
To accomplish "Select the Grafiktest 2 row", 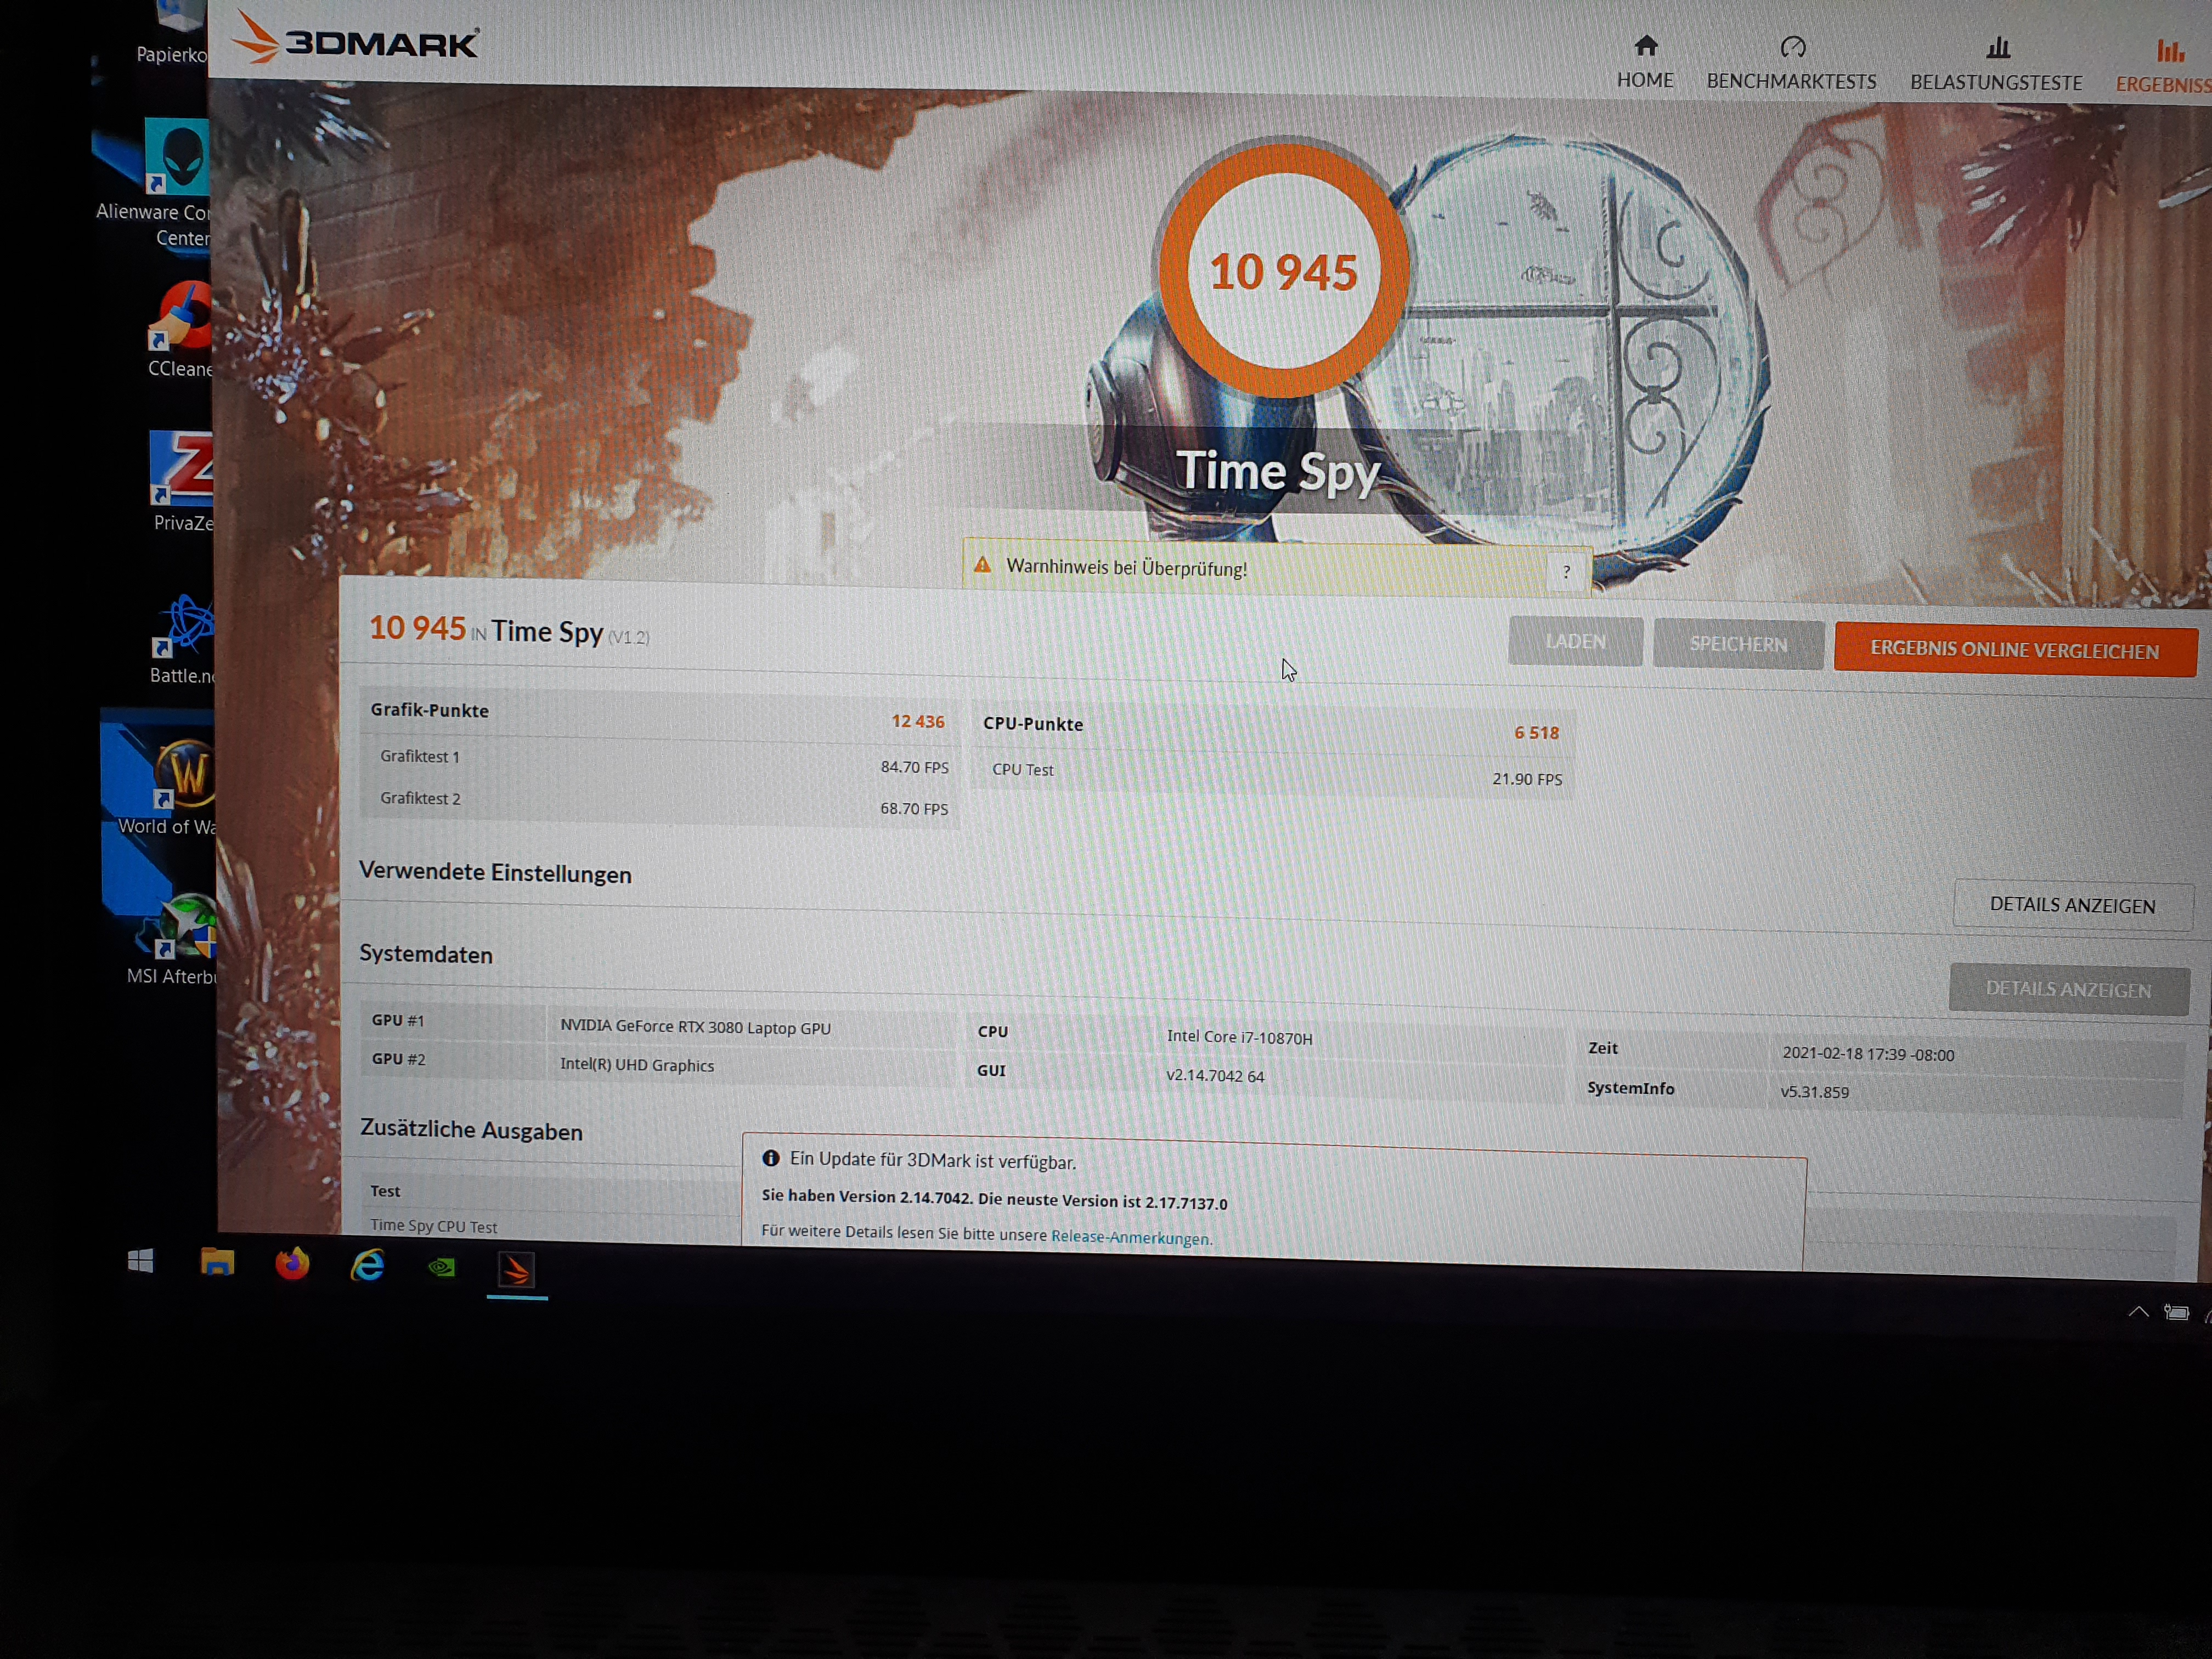I will [660, 803].
